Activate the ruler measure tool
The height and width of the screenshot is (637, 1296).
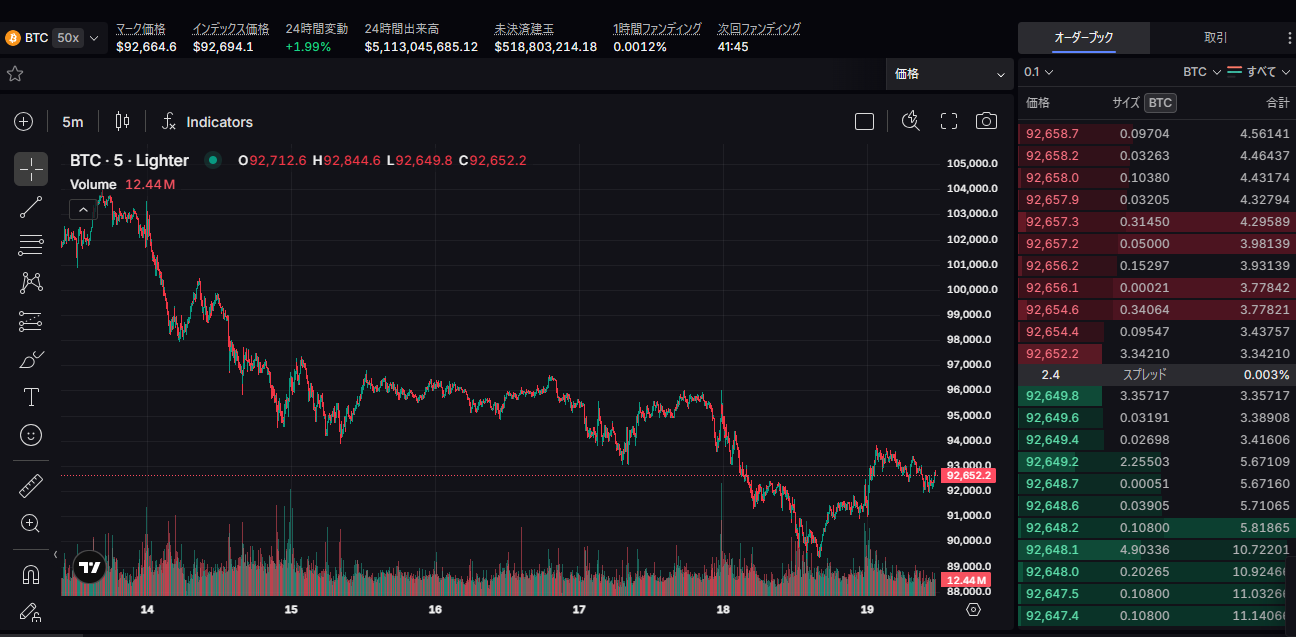pos(31,486)
